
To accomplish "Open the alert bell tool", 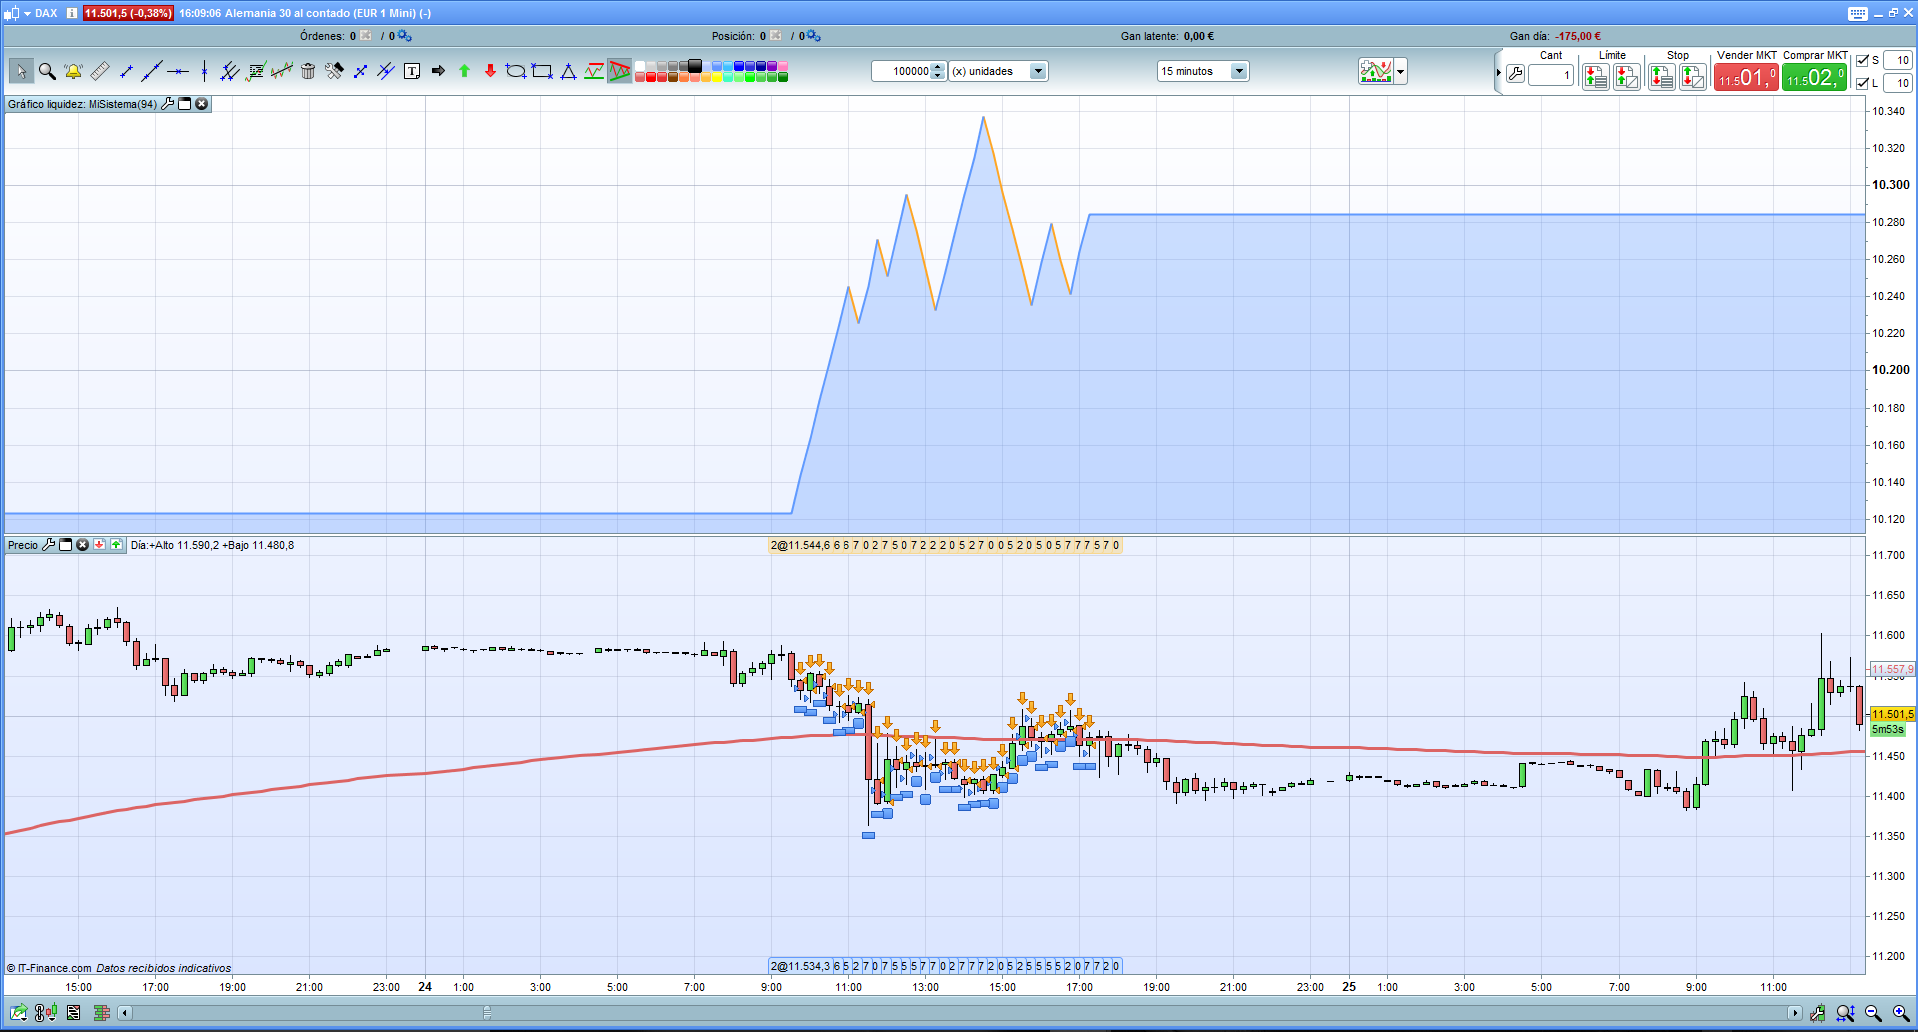I will (x=73, y=71).
